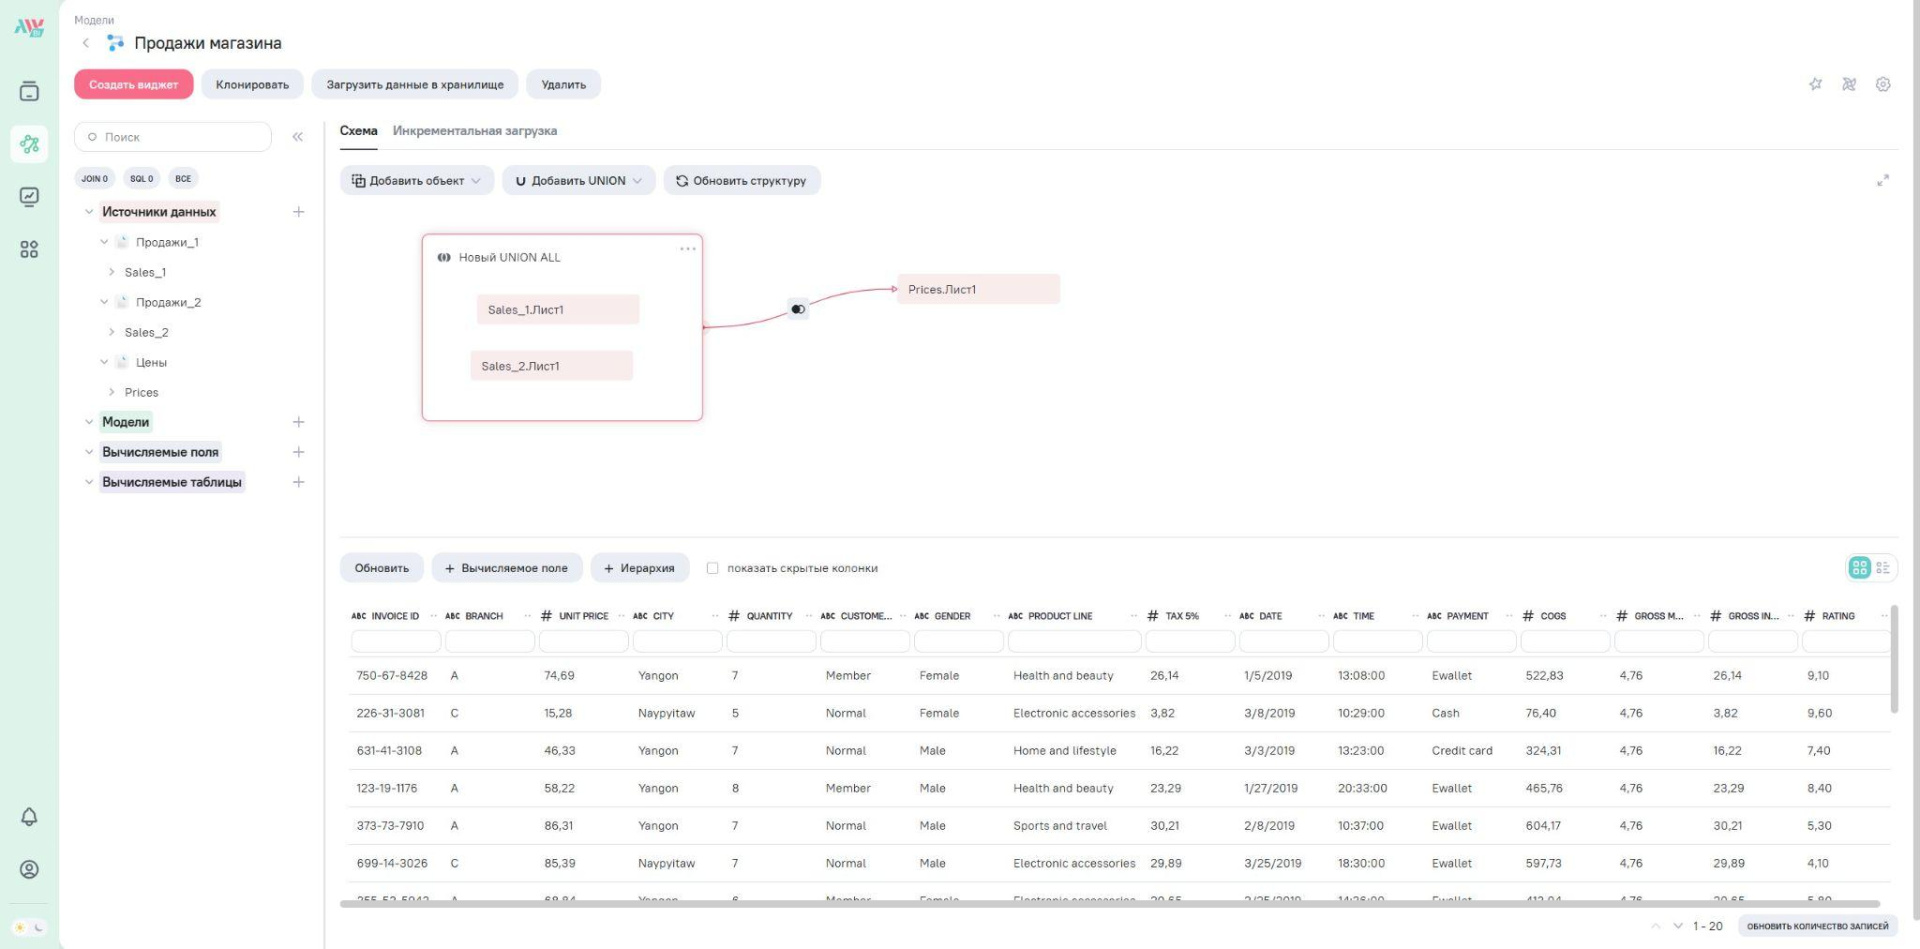This screenshot has width=1920, height=949.
Task: Open the three-dot menu on UNION ALL block
Action: (x=687, y=249)
